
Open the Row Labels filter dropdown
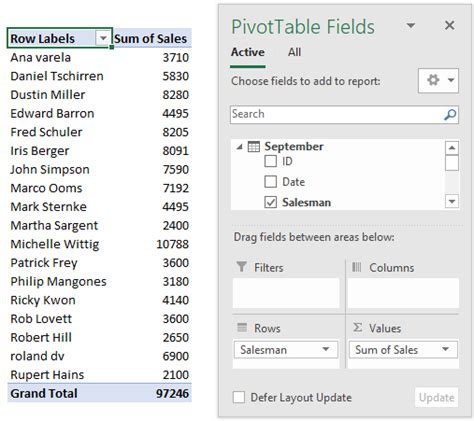pyautogui.click(x=103, y=38)
